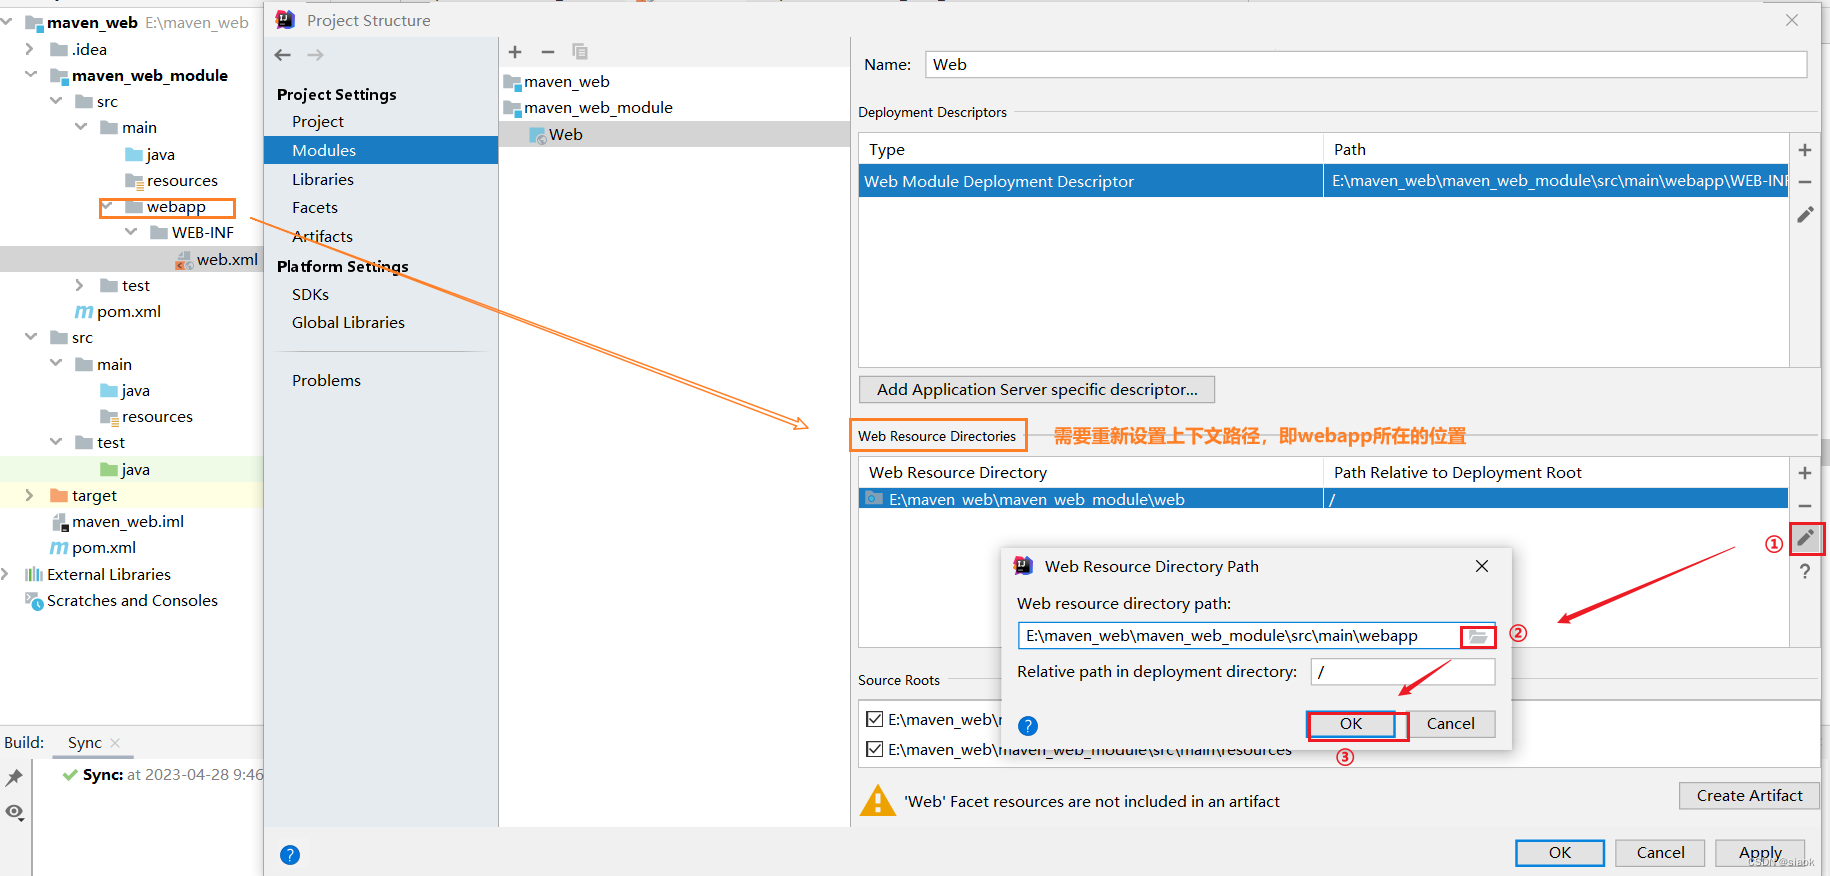Add a web resource directory with the plus icon

click(x=1805, y=473)
